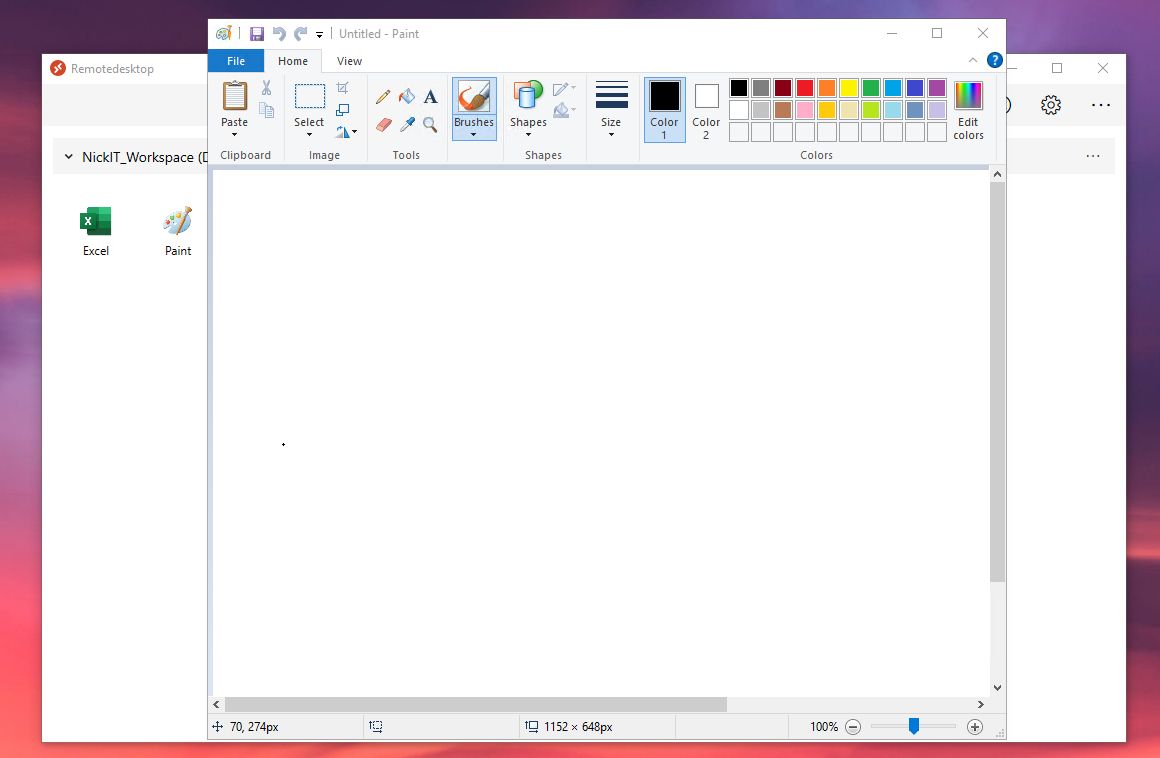Pick the green color swatch
The width and height of the screenshot is (1160, 758).
(871, 88)
